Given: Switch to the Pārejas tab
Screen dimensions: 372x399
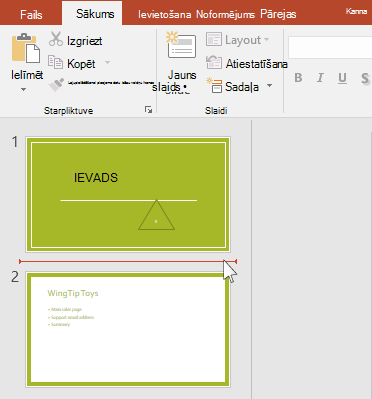Looking at the screenshot, I should (278, 14).
